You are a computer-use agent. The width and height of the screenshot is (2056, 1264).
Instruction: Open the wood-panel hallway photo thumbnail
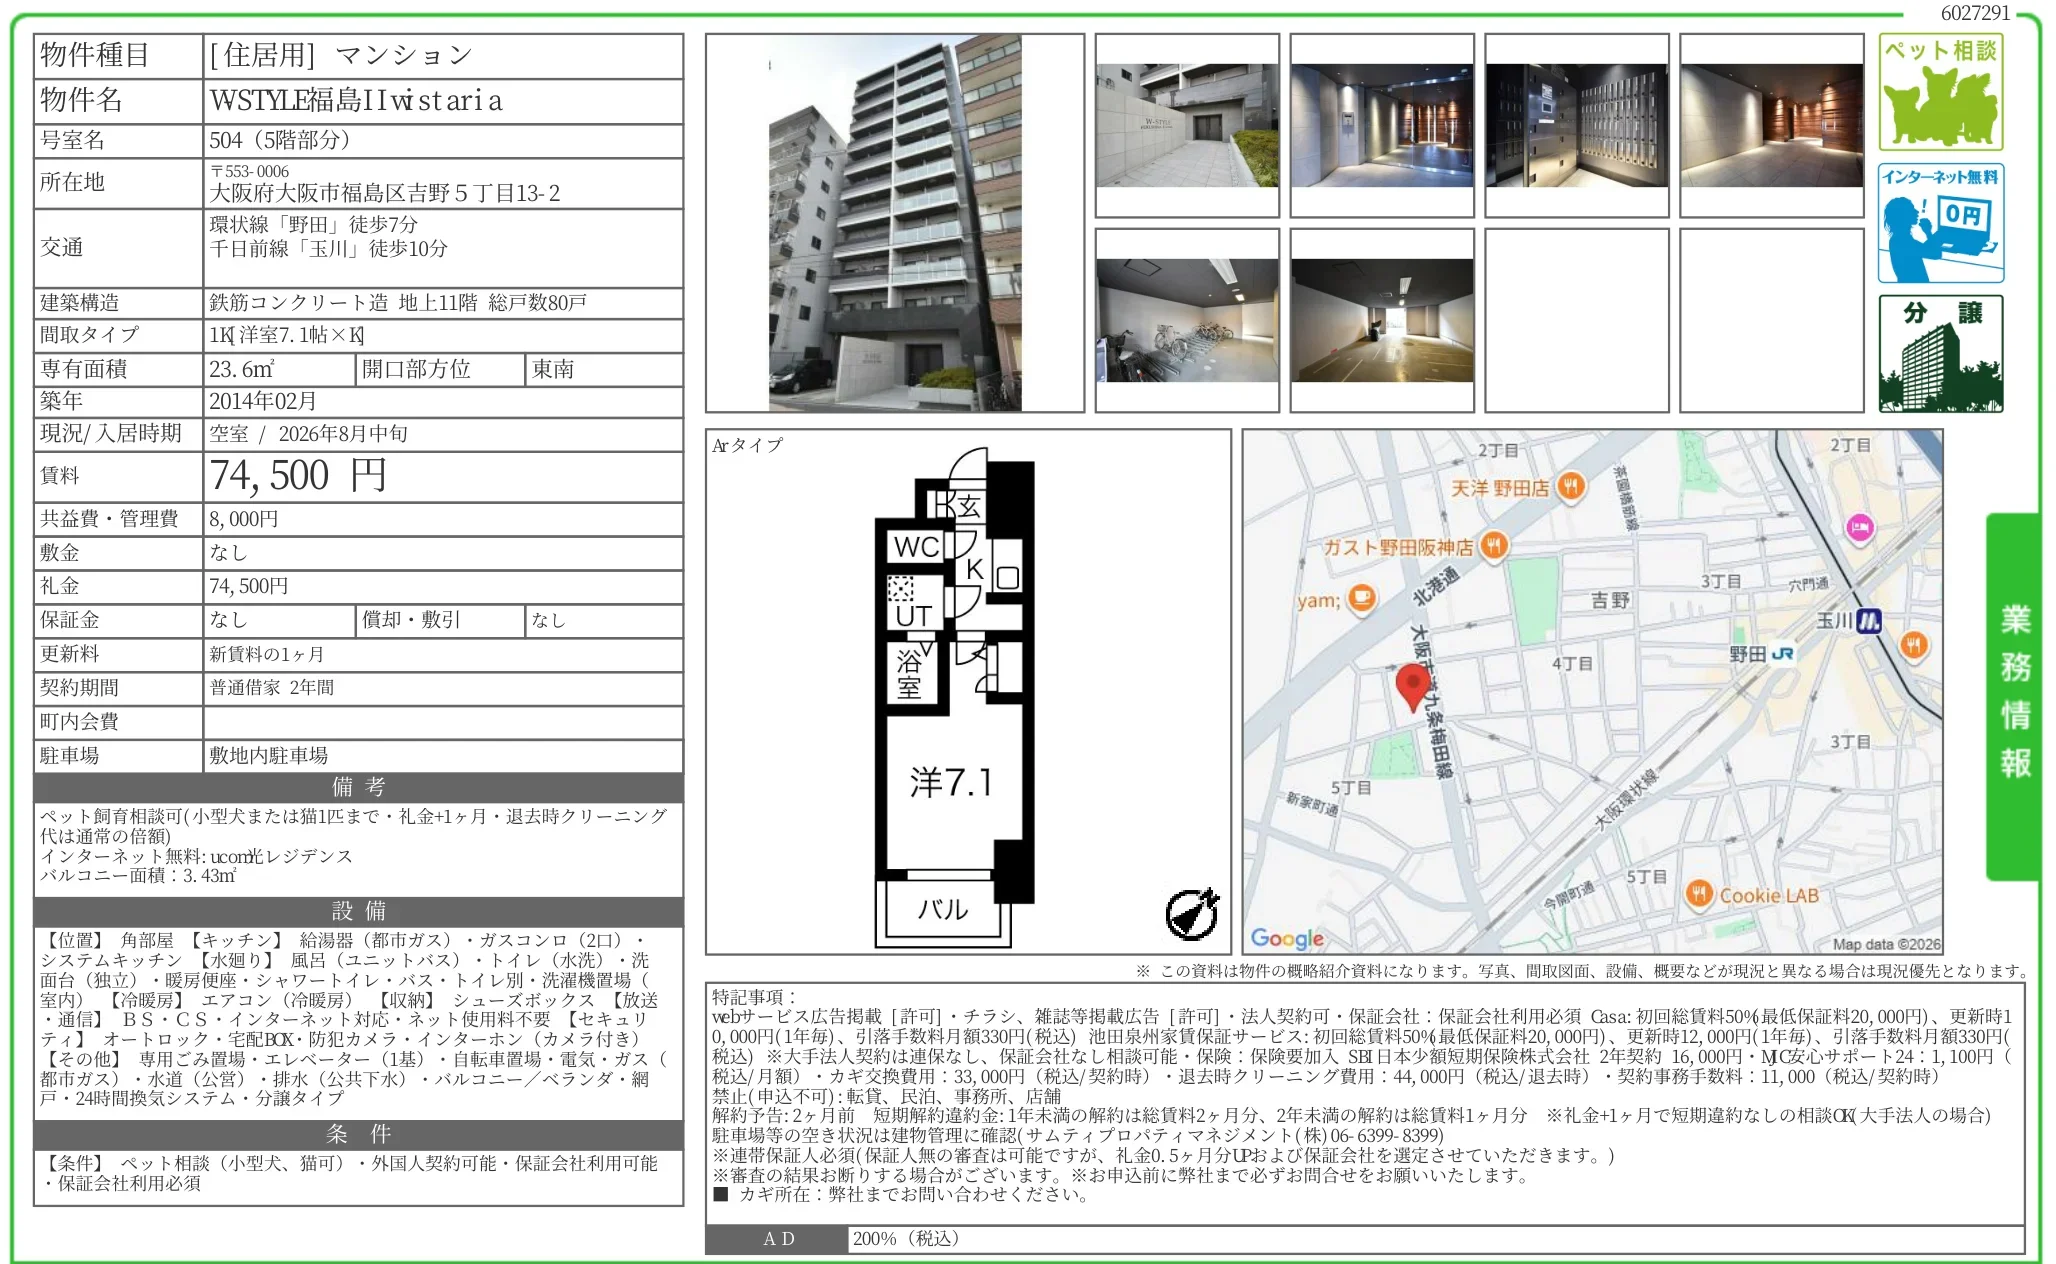coord(1772,126)
